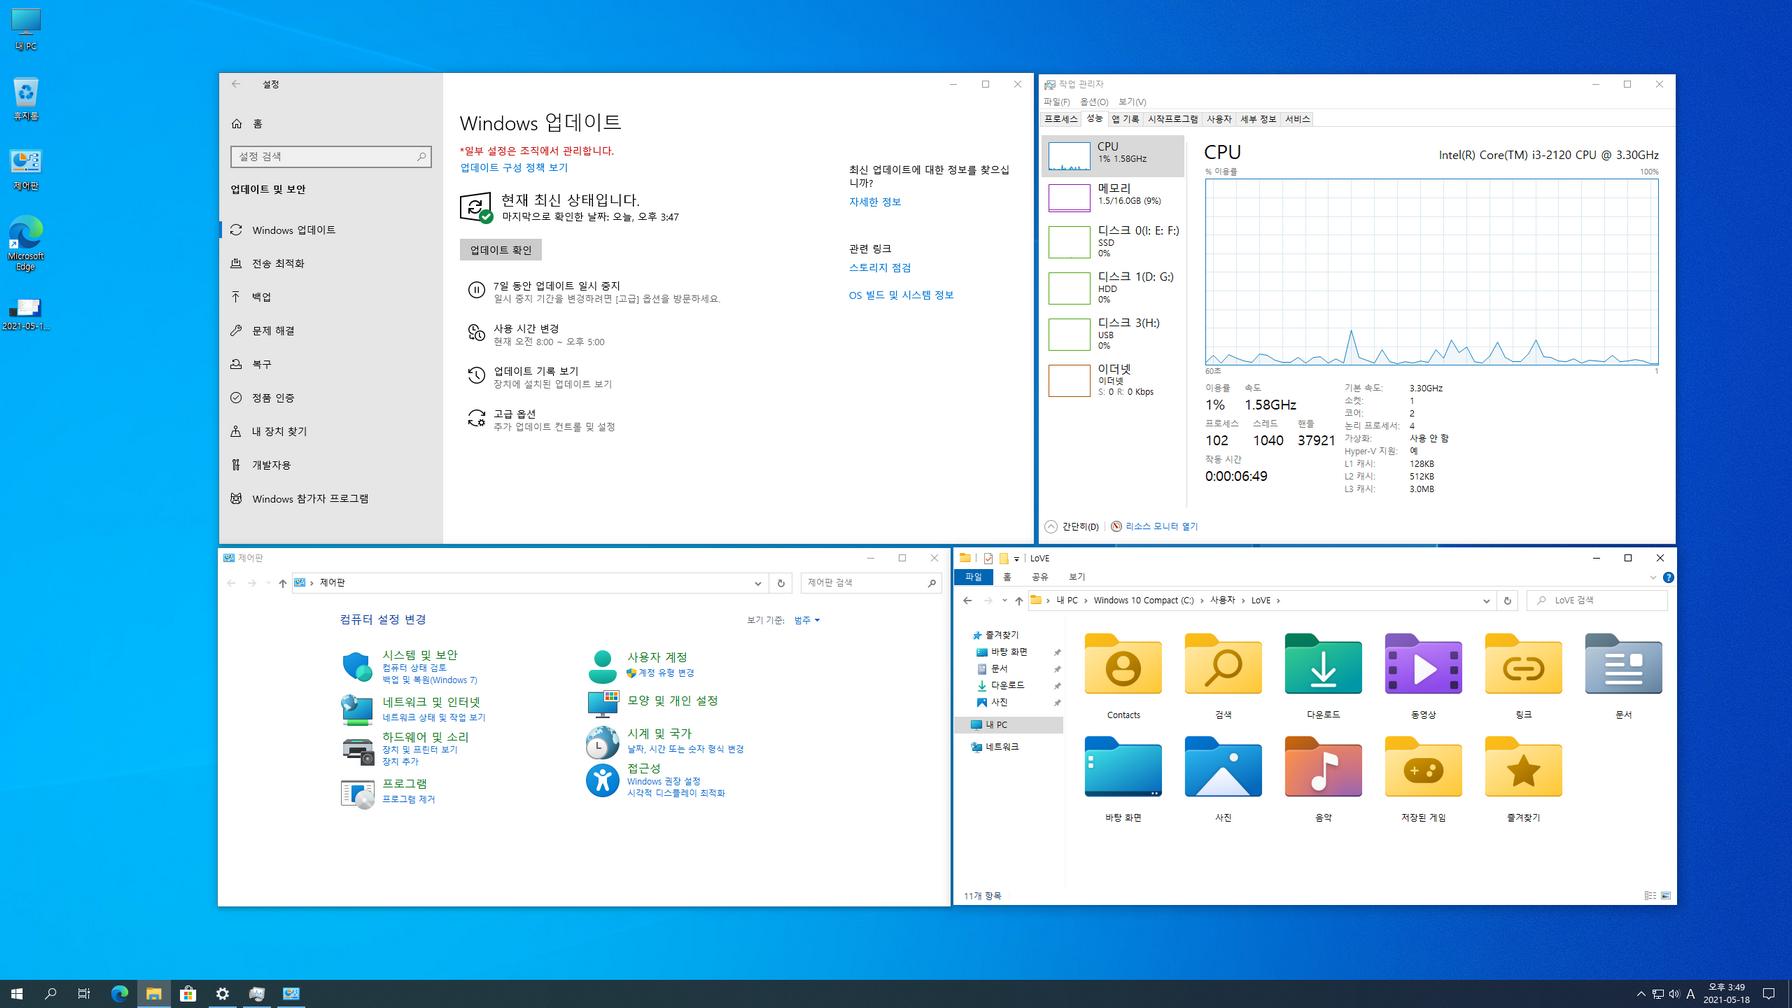Click the 설정 검색 input field
Viewport: 1792px width, 1008px height.
pos(331,157)
